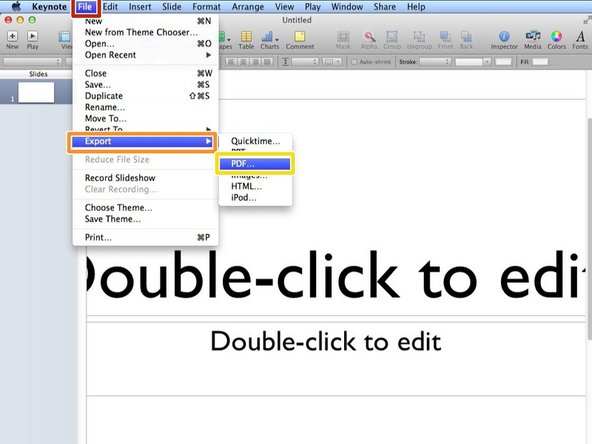Image resolution: width=592 pixels, height=444 pixels.
Task: Choose Move To... from the File menu
Action: pyautogui.click(x=145, y=119)
